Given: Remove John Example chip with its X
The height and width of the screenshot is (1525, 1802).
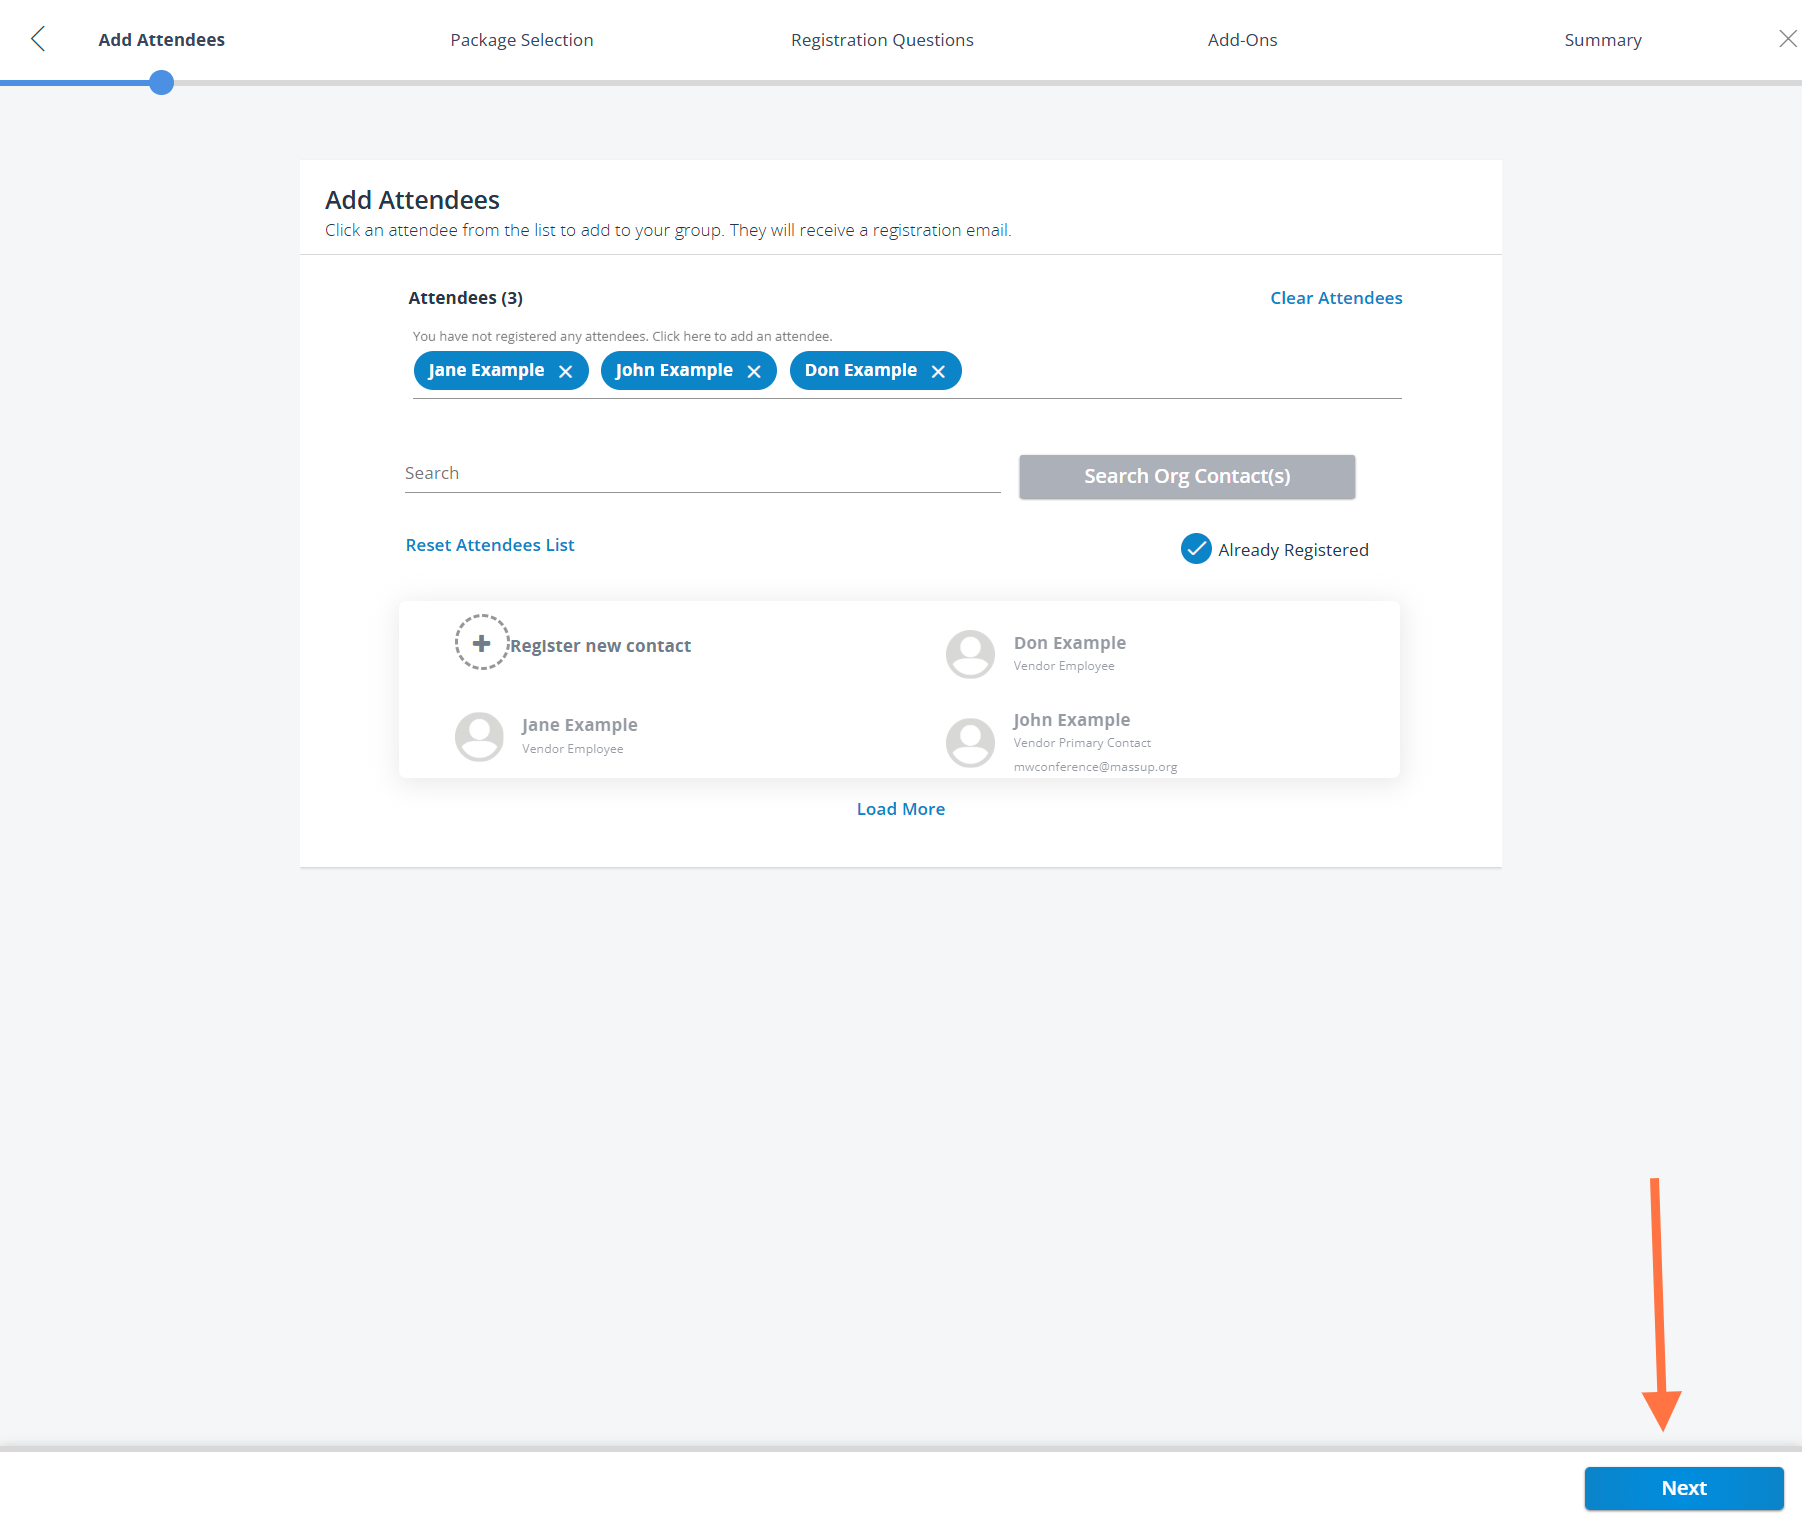Looking at the screenshot, I should (754, 371).
